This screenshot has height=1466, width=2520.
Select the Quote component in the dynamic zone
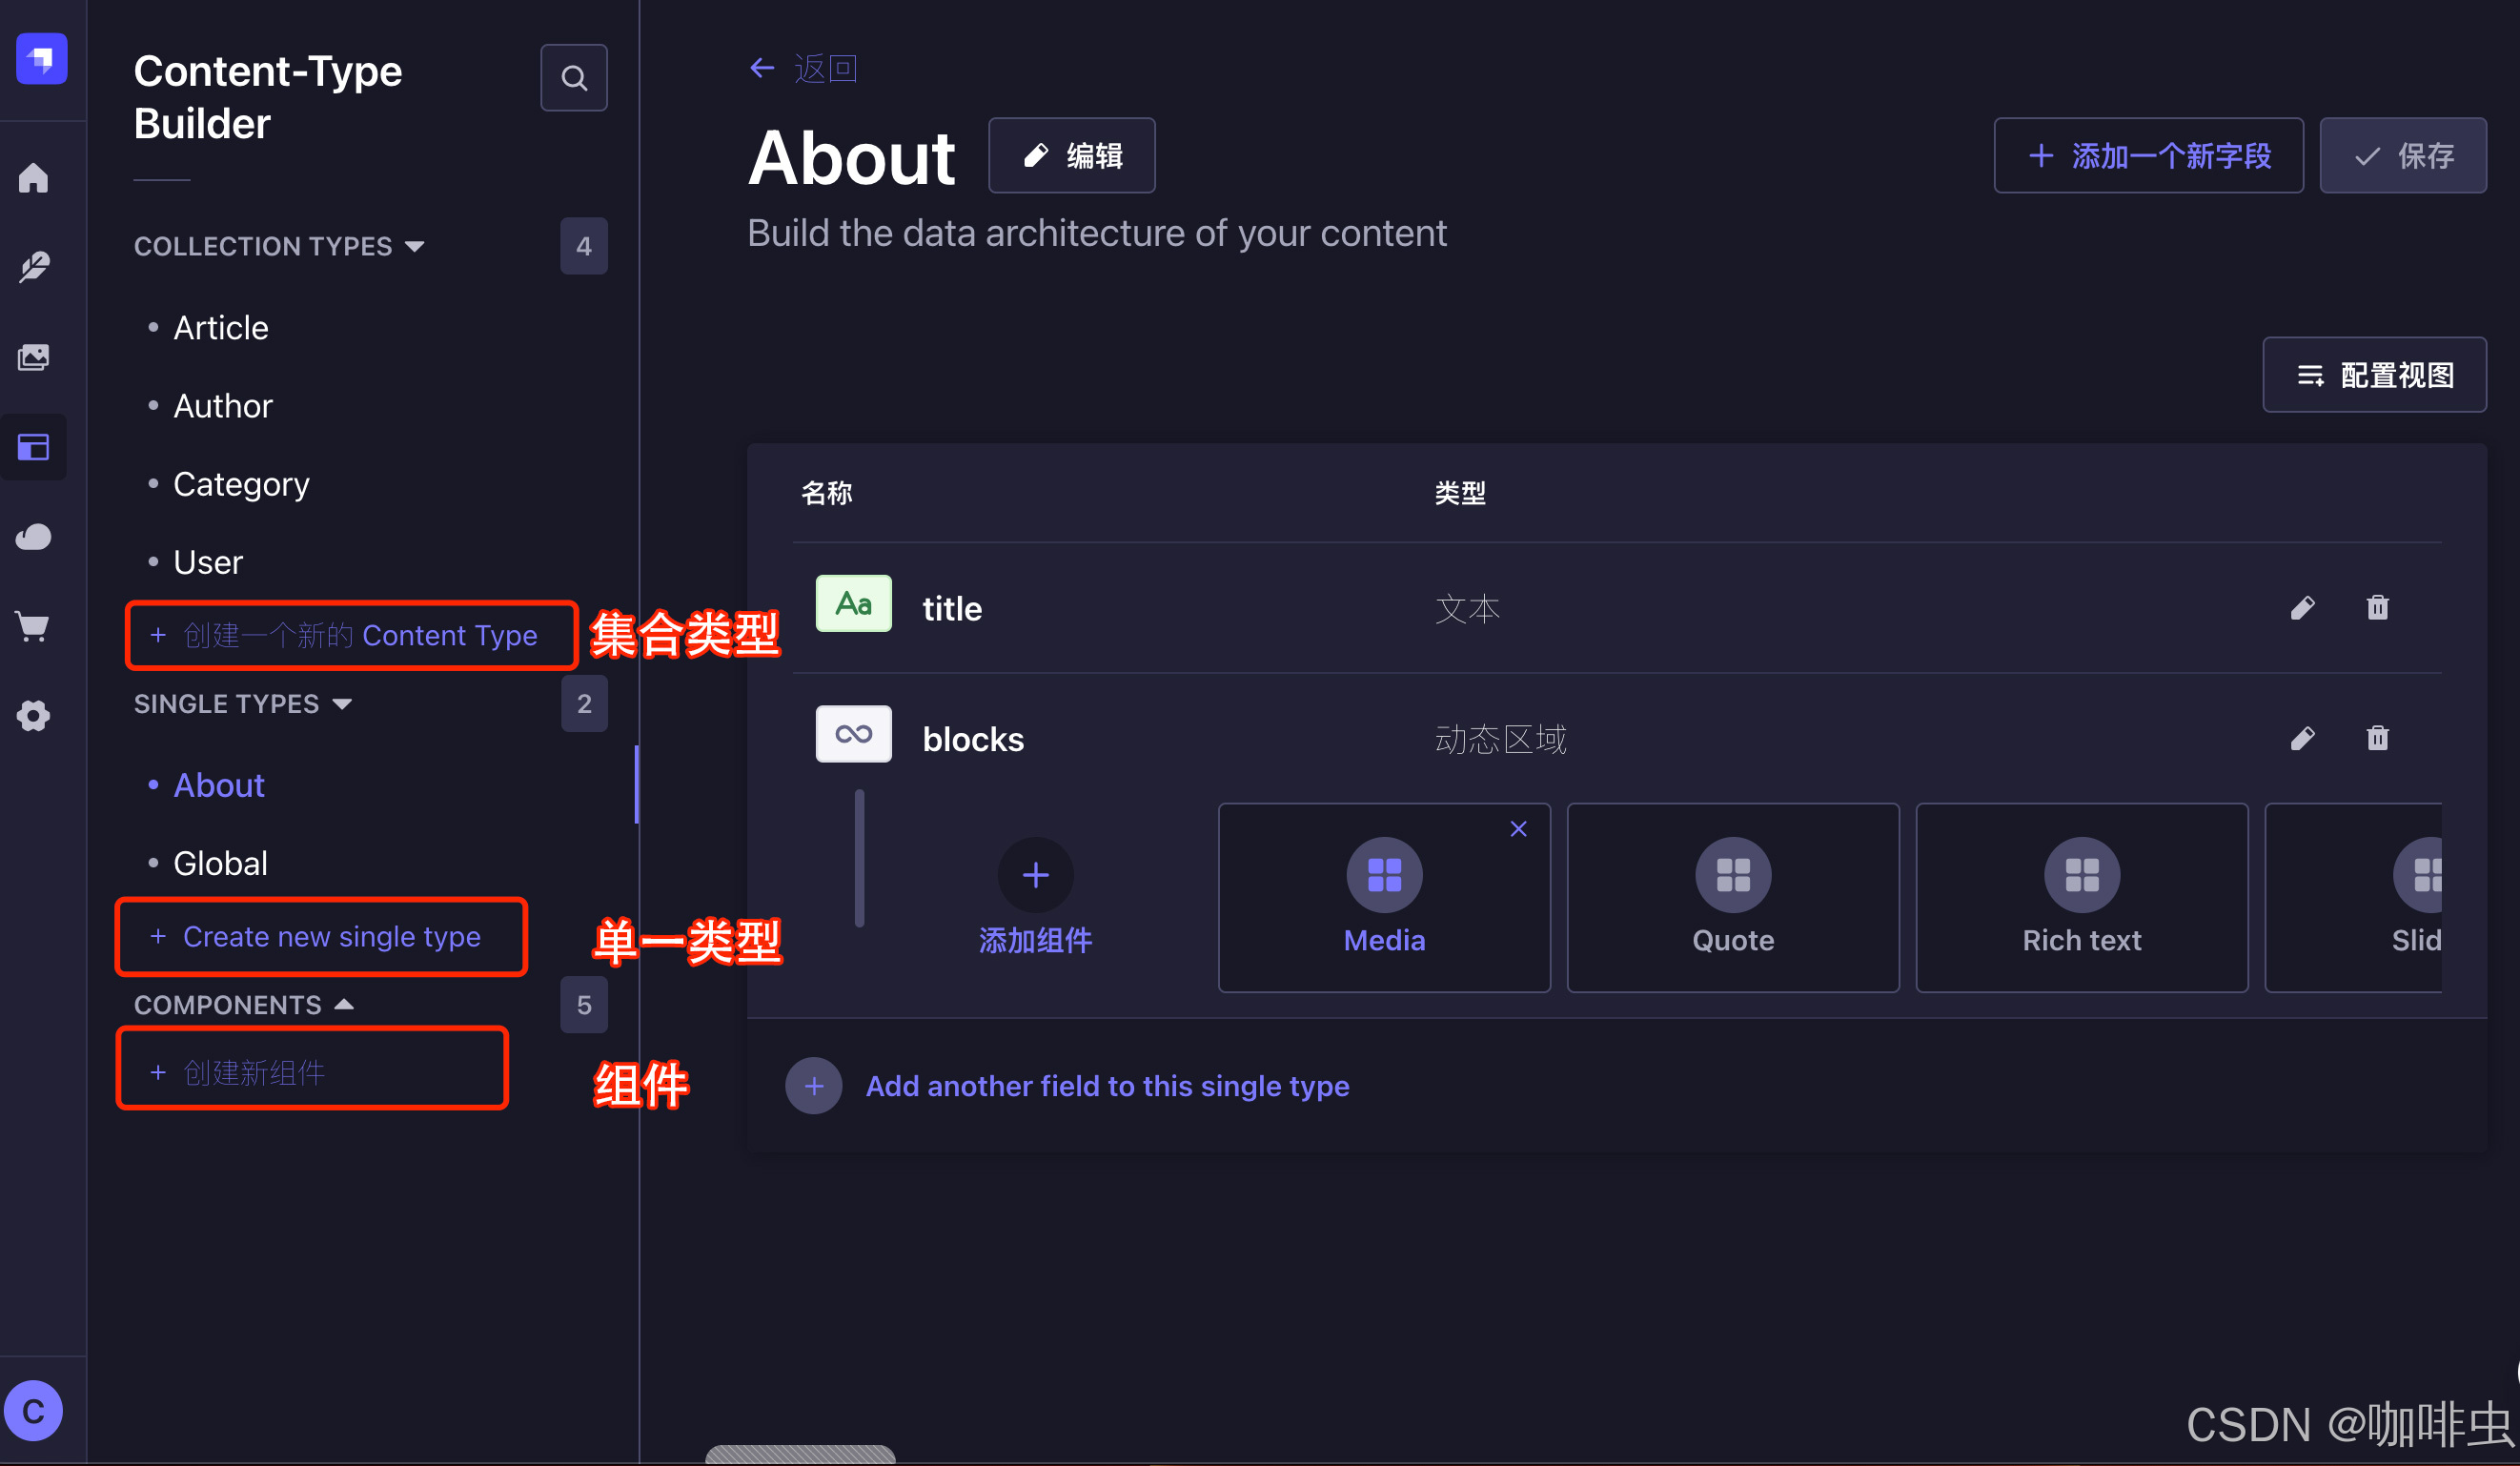1732,897
